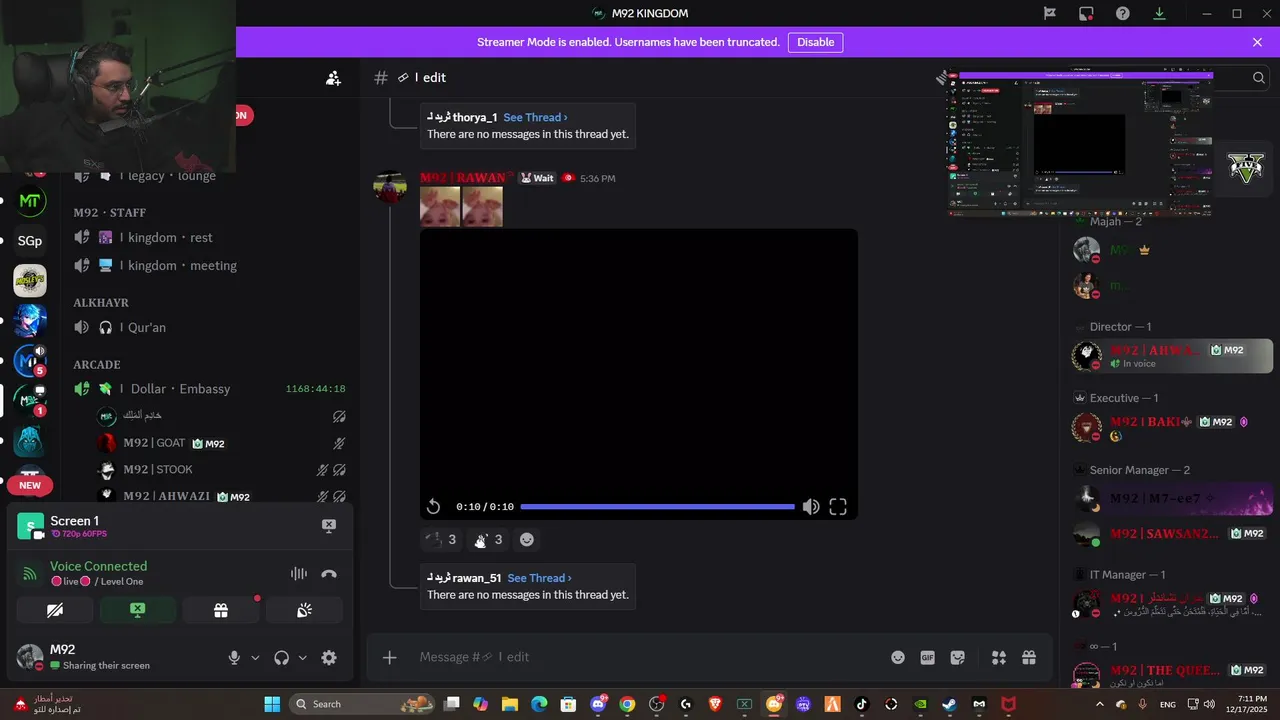This screenshot has height=720, width=1280.
Task: Open the gift Nitro button in voice panel
Action: coord(220,610)
